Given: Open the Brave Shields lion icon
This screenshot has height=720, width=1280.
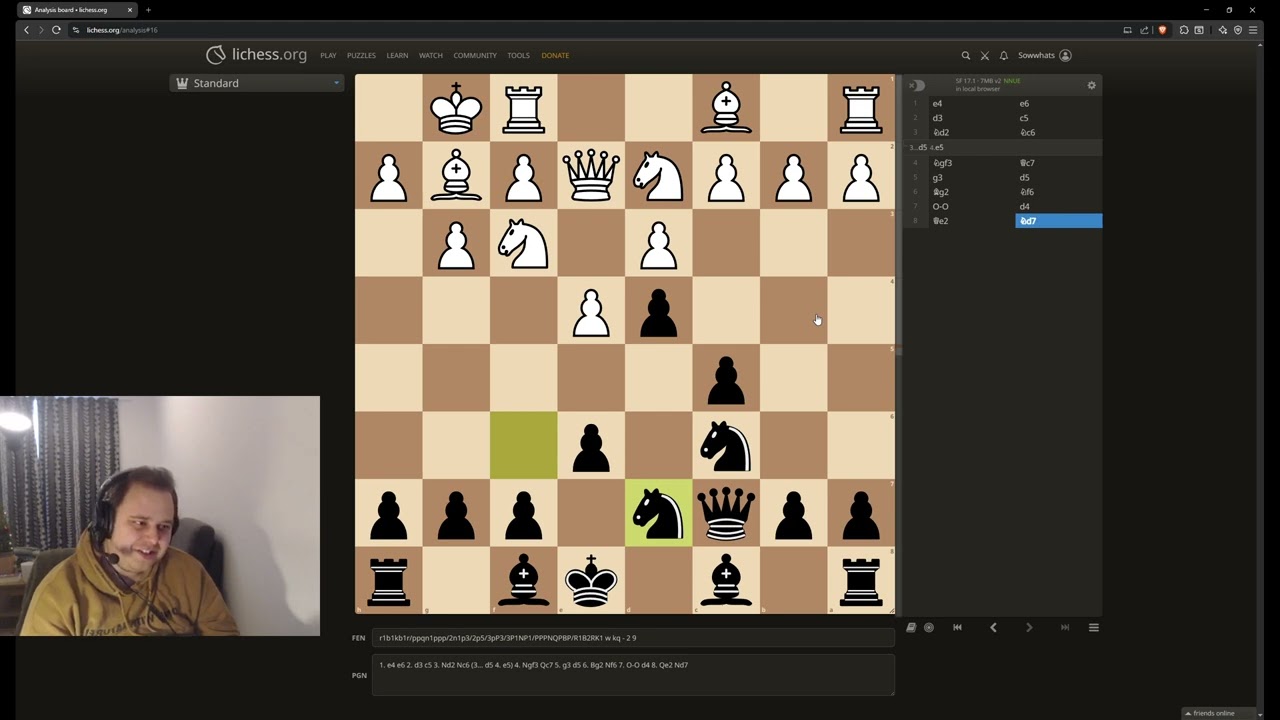Looking at the screenshot, I should tap(1162, 30).
